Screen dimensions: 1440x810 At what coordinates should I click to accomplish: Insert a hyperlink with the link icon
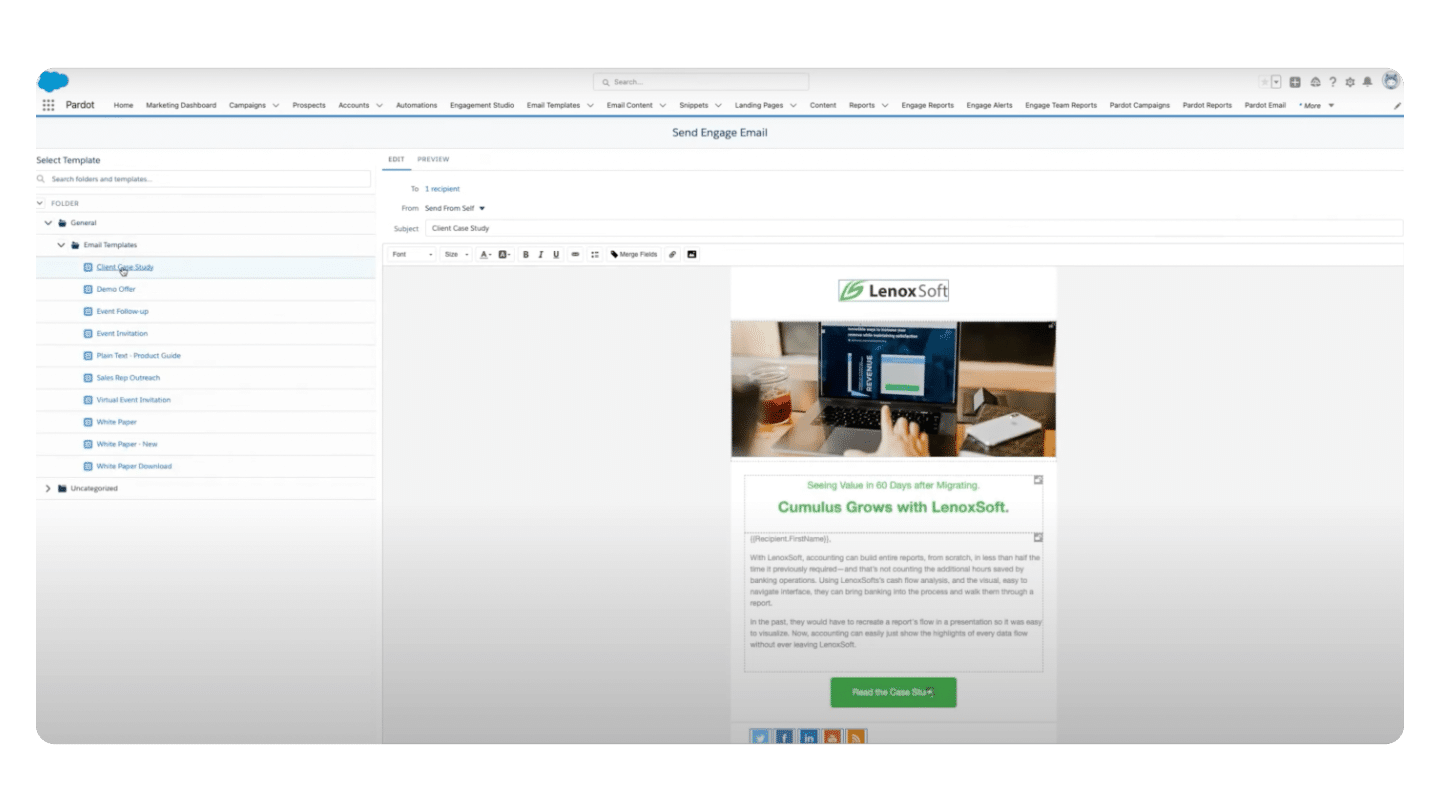click(575, 255)
